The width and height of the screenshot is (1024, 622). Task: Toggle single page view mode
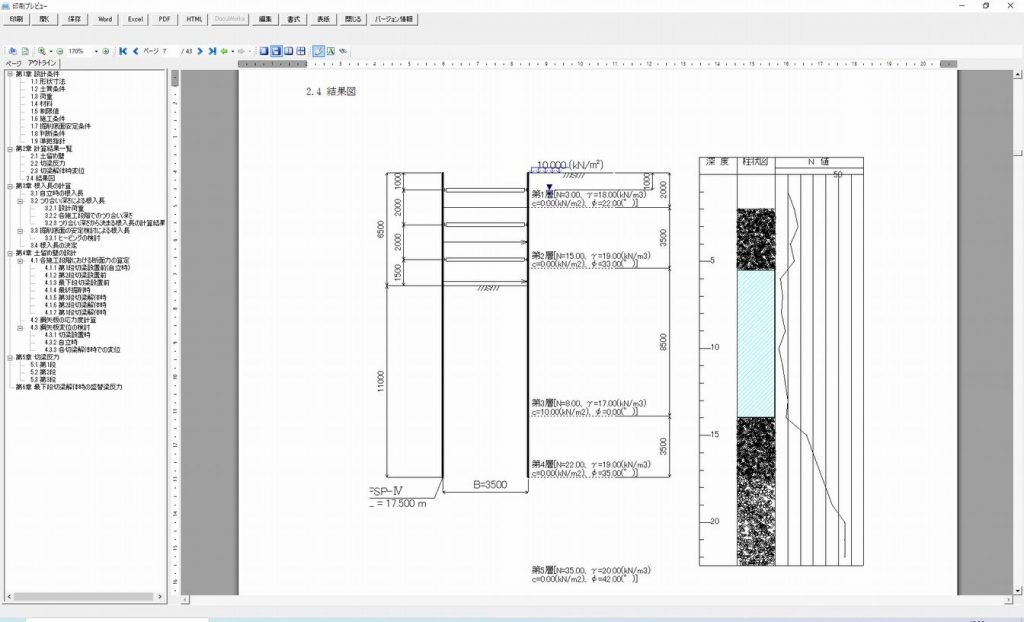pos(264,51)
